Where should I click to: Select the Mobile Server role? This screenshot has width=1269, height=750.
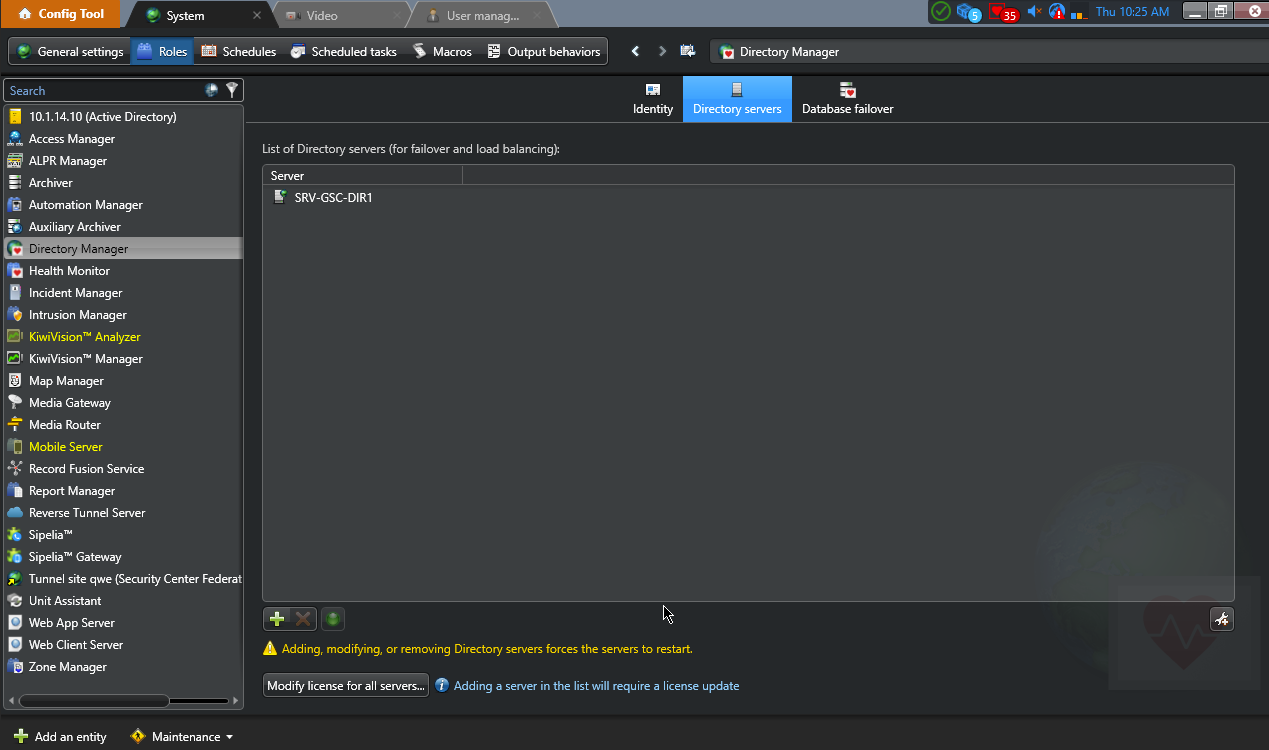coord(65,447)
